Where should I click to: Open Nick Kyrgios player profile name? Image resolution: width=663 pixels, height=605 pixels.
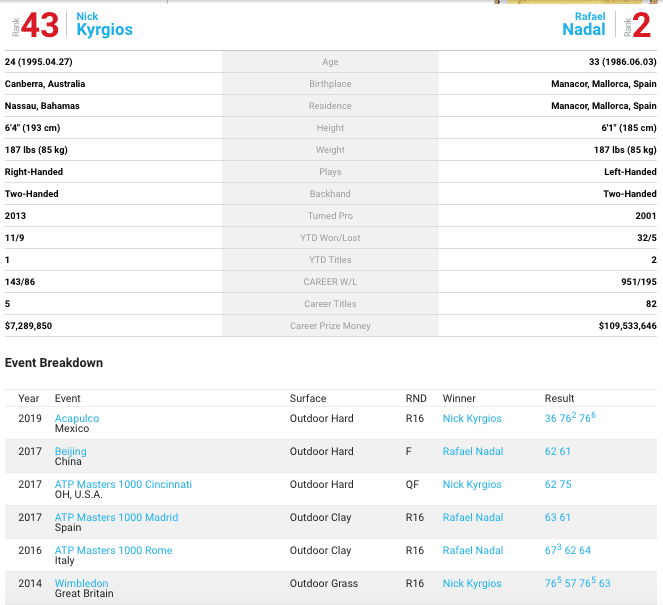(x=104, y=24)
